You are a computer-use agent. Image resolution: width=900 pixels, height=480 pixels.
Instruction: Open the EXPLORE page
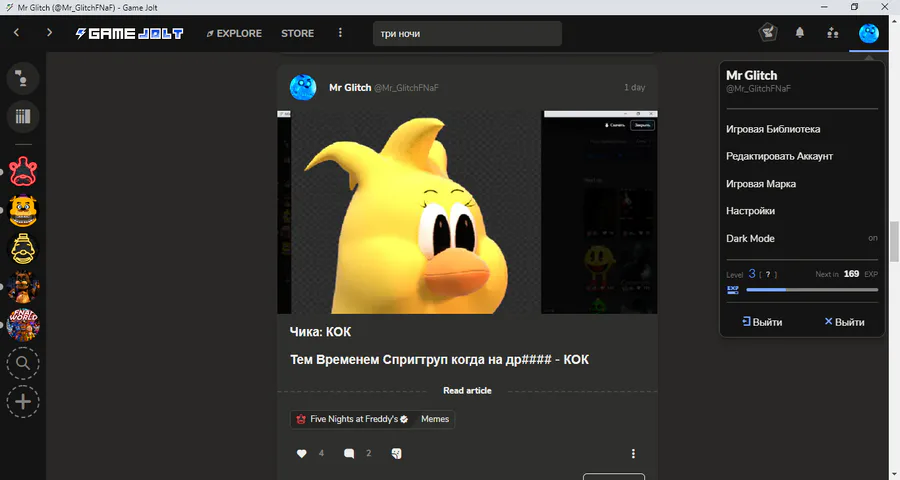(234, 33)
